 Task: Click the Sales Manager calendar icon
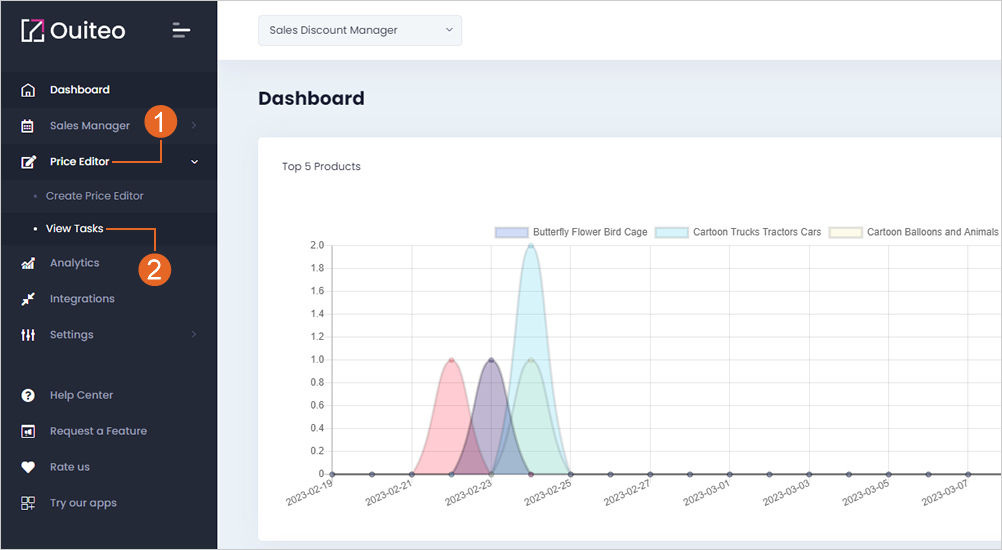point(27,126)
